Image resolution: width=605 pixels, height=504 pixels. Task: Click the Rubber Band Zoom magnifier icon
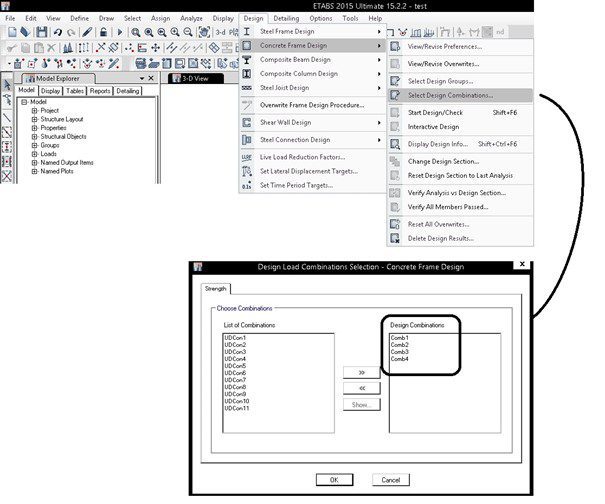click(x=135, y=32)
